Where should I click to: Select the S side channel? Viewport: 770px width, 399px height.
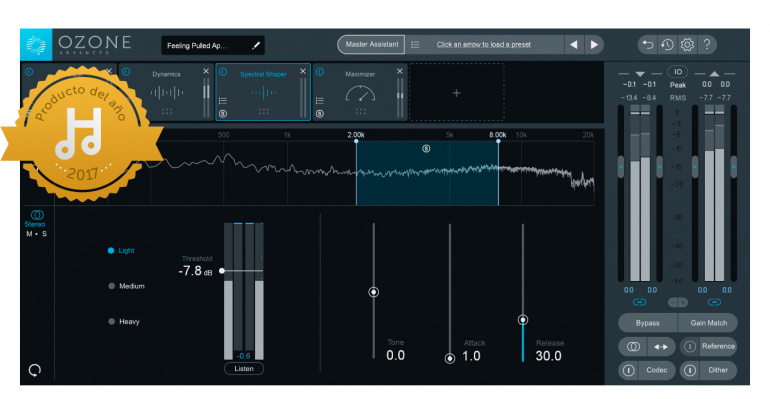coord(44,234)
